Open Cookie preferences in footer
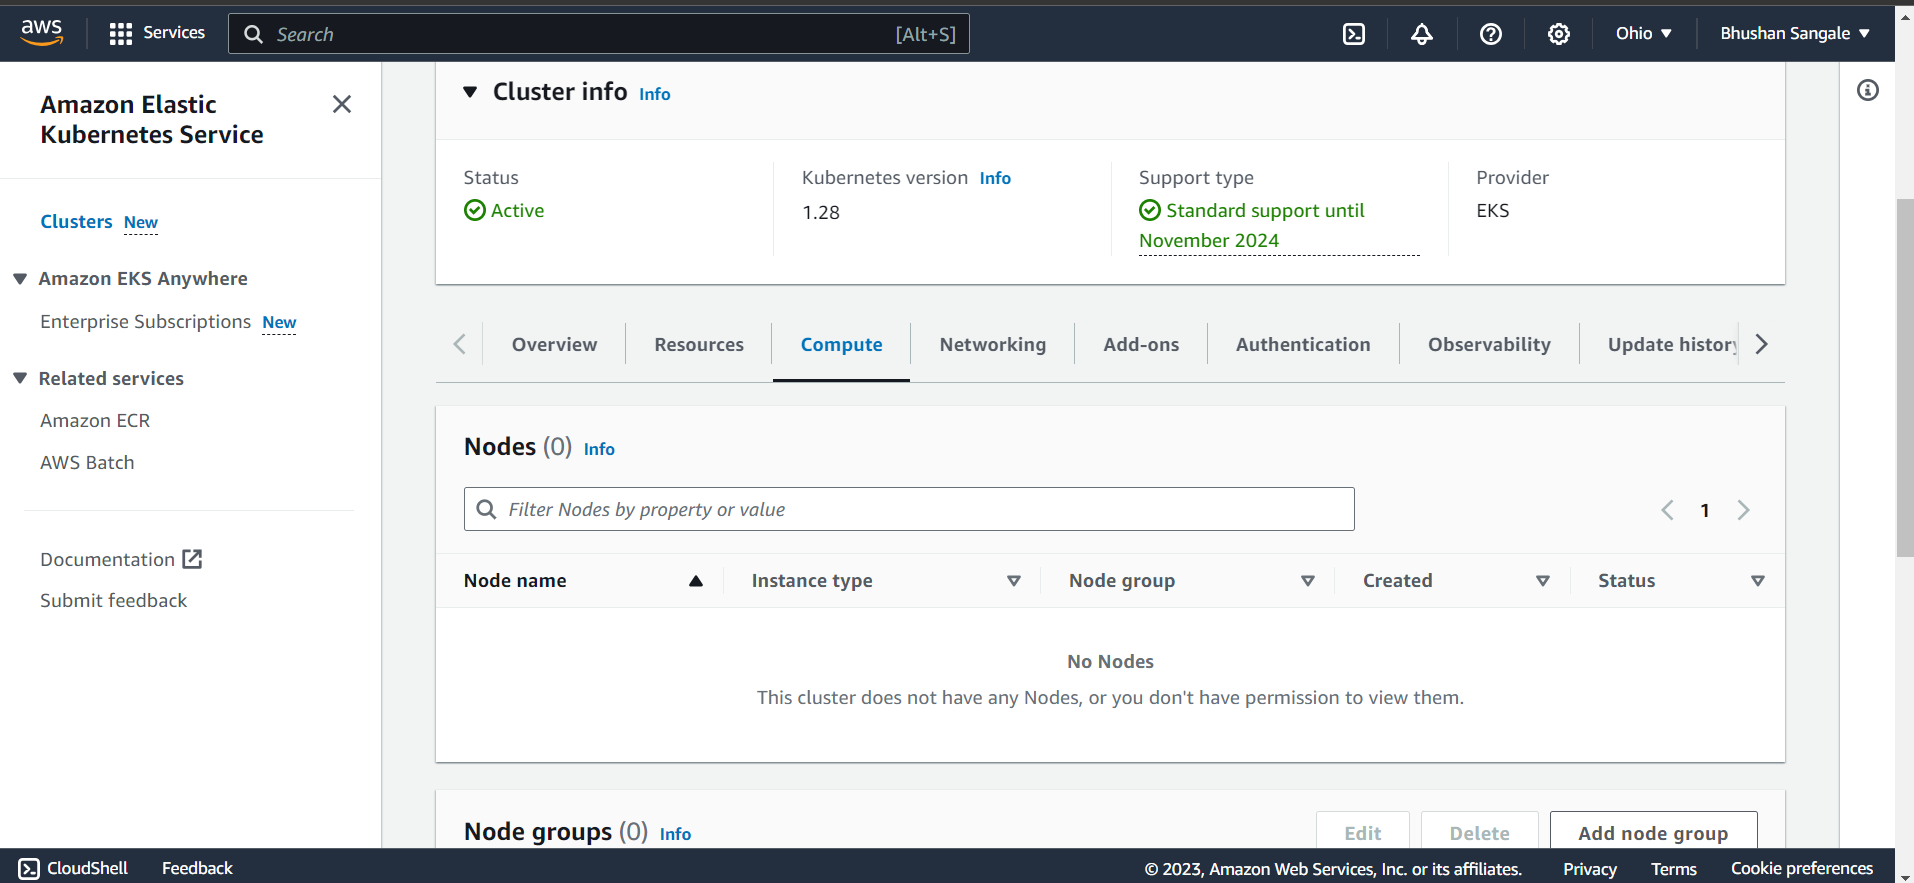The image size is (1914, 883). coord(1802,869)
